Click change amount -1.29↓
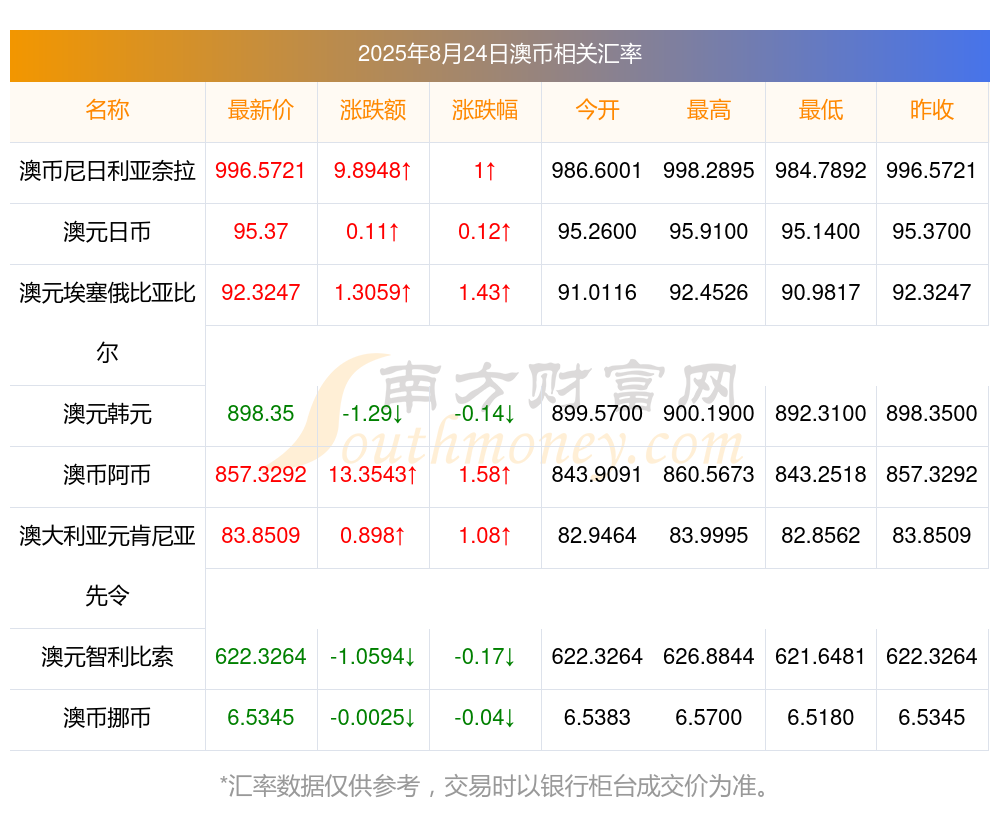The height and width of the screenshot is (817, 1000). (x=373, y=413)
